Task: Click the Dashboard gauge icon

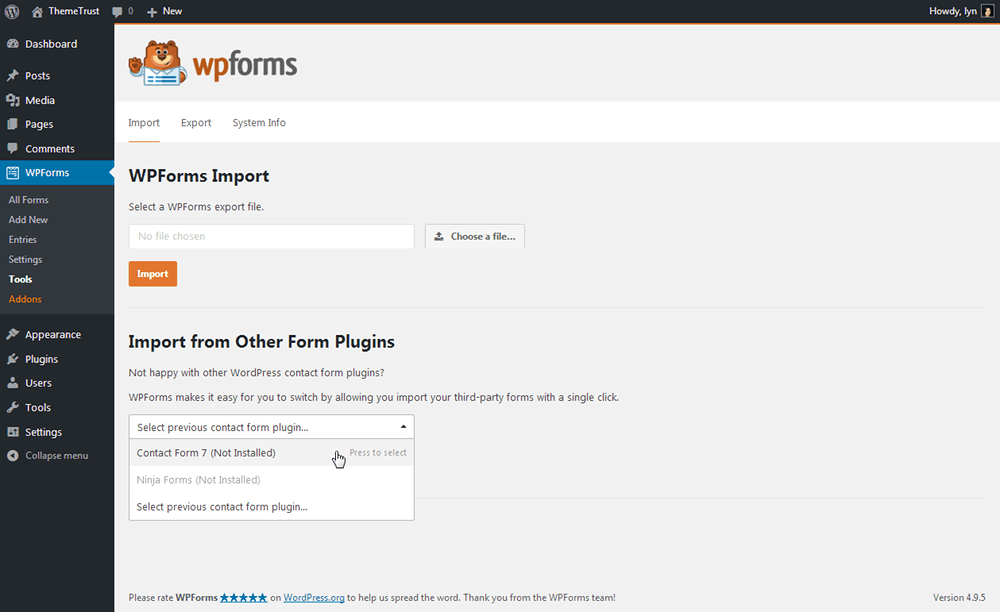Action: click(x=13, y=43)
